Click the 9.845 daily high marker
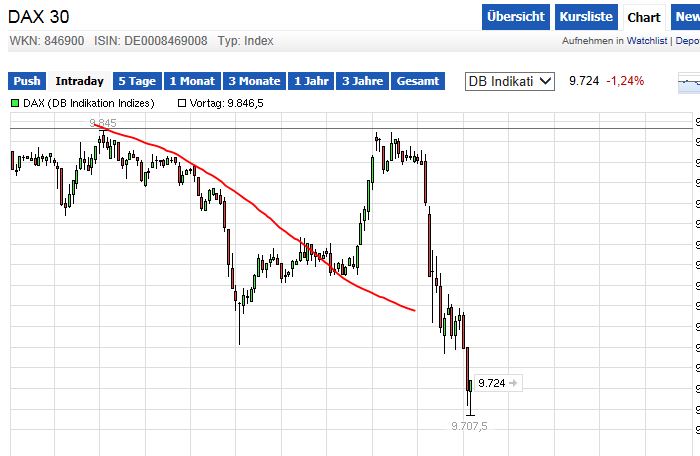 point(103,123)
